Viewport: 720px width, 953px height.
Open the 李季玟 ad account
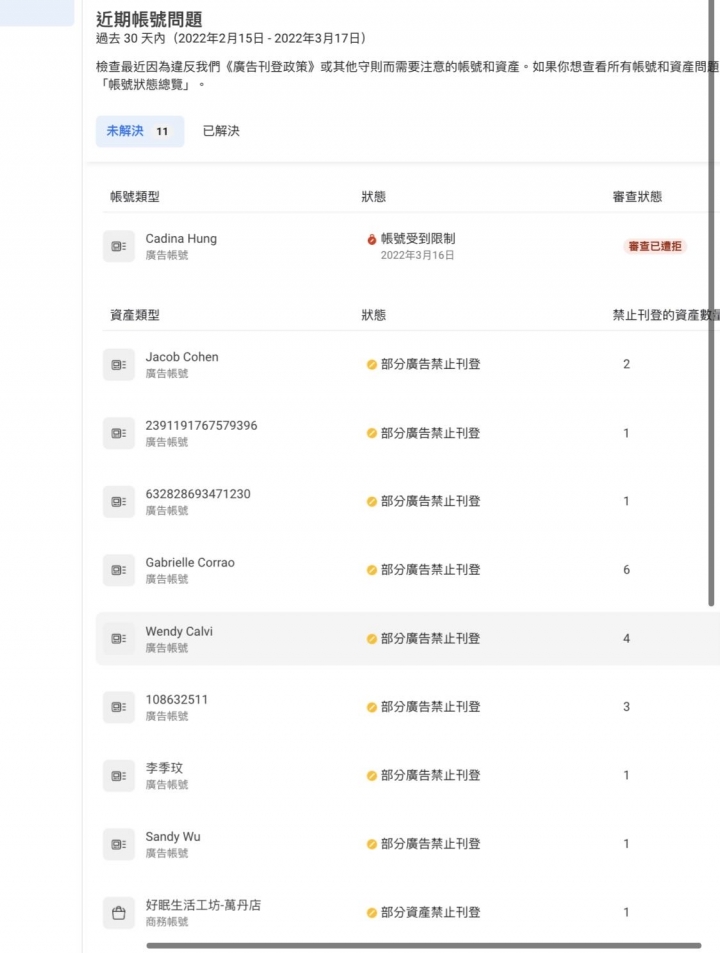click(x=164, y=768)
